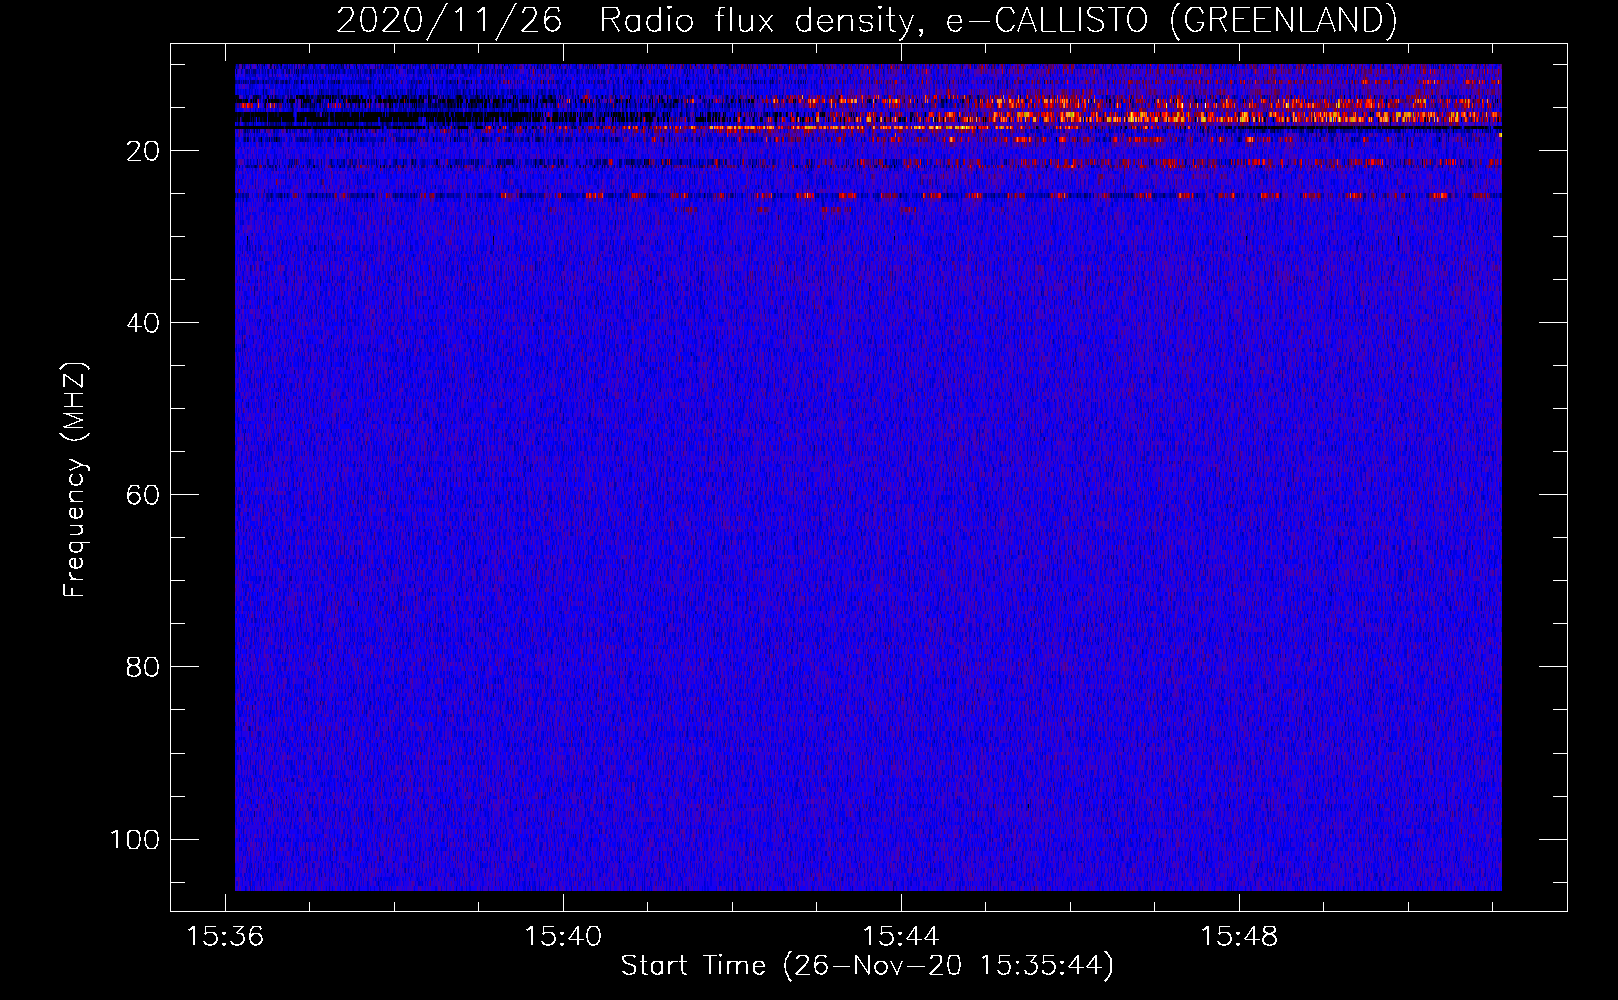The width and height of the screenshot is (1618, 1000).
Task: Select the 15:44 time axis label
Action: [x=901, y=937]
